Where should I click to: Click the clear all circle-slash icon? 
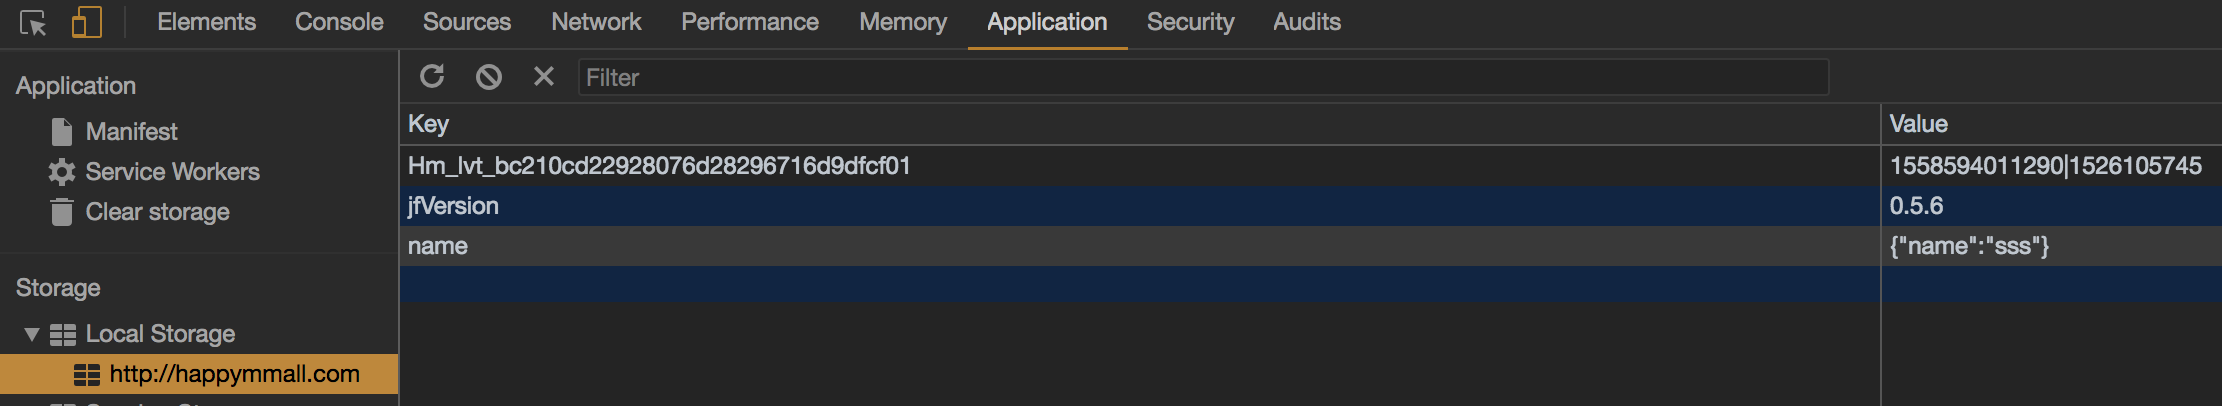(488, 77)
